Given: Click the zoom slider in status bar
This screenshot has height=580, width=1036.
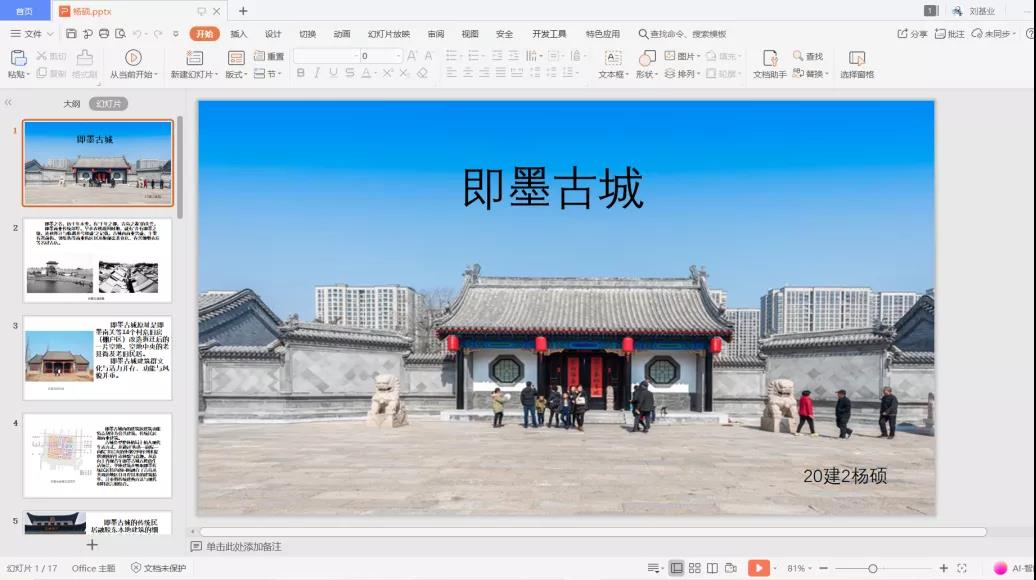Looking at the screenshot, I should pos(873,568).
